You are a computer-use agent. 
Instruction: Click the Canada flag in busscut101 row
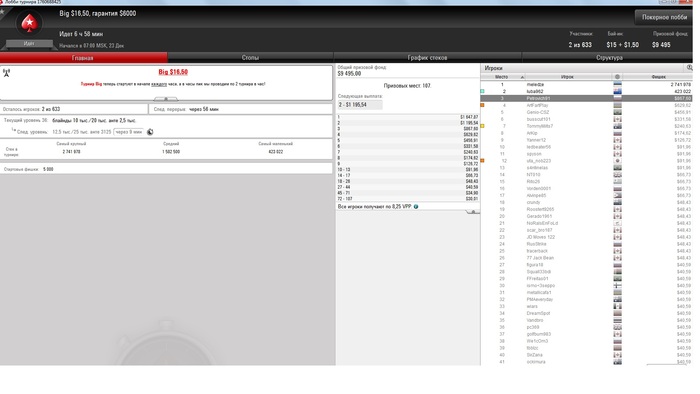(617, 119)
